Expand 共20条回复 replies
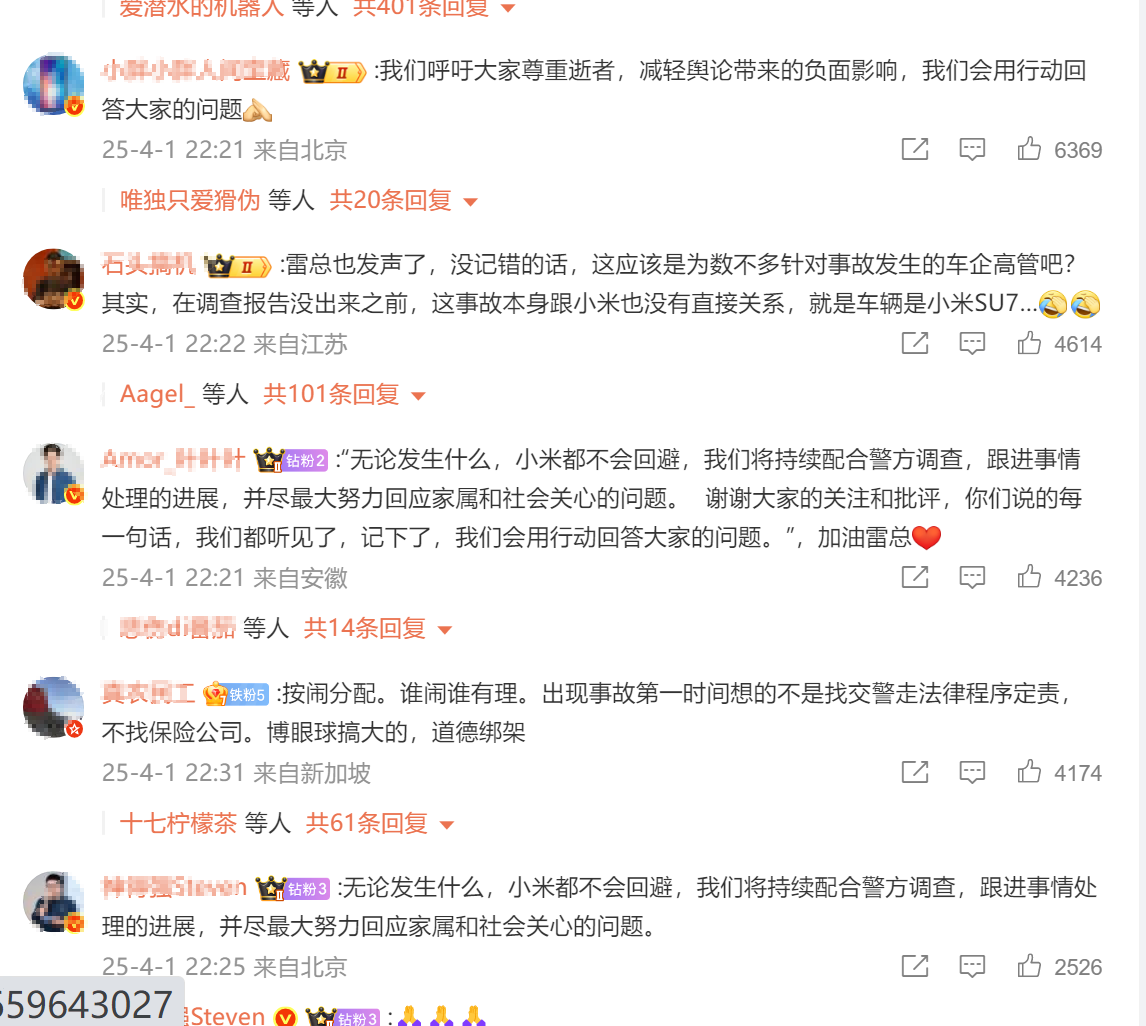 403,200
